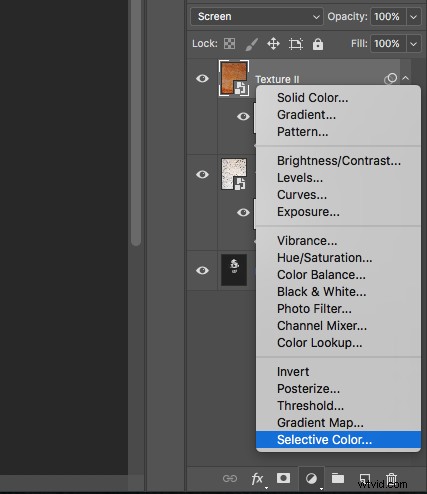Open layer style fx menu

point(258,479)
